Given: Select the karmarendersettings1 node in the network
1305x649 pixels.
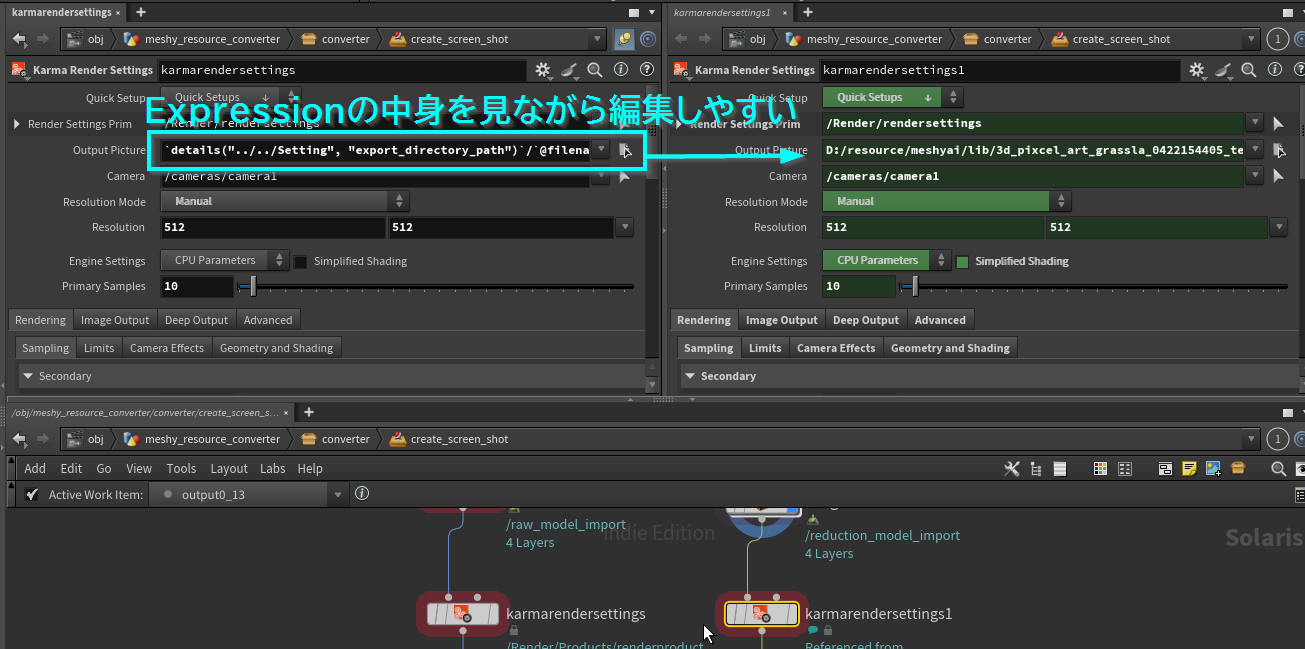Looking at the screenshot, I should tap(761, 613).
